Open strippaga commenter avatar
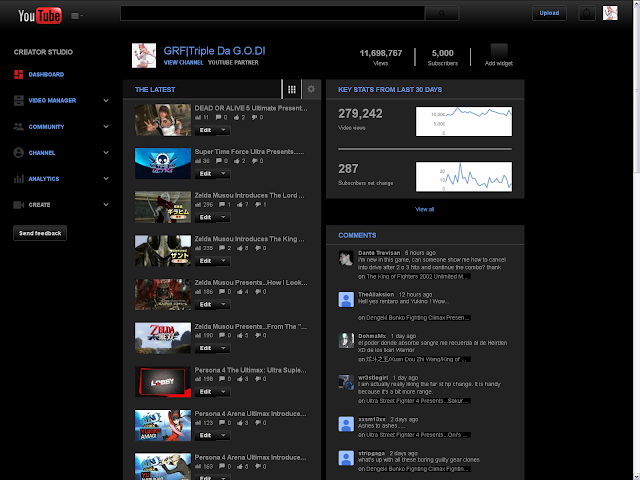 (x=346, y=458)
